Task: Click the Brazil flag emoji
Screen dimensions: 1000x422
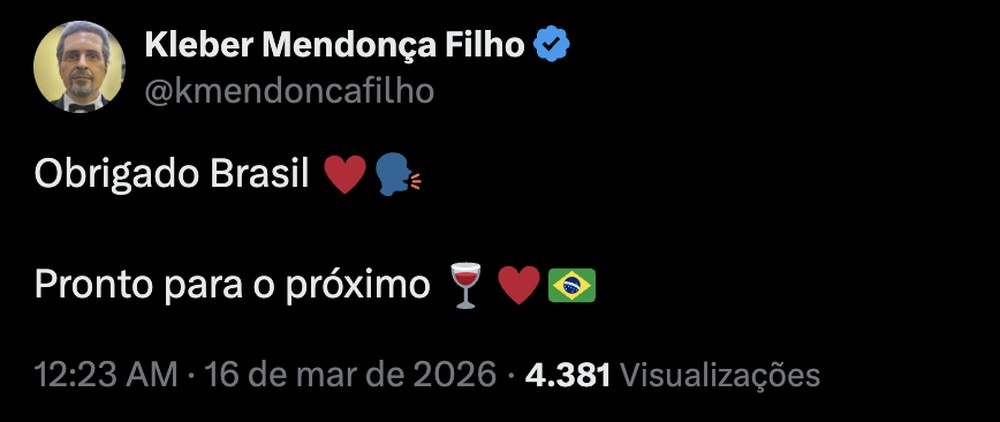Action: tap(572, 285)
